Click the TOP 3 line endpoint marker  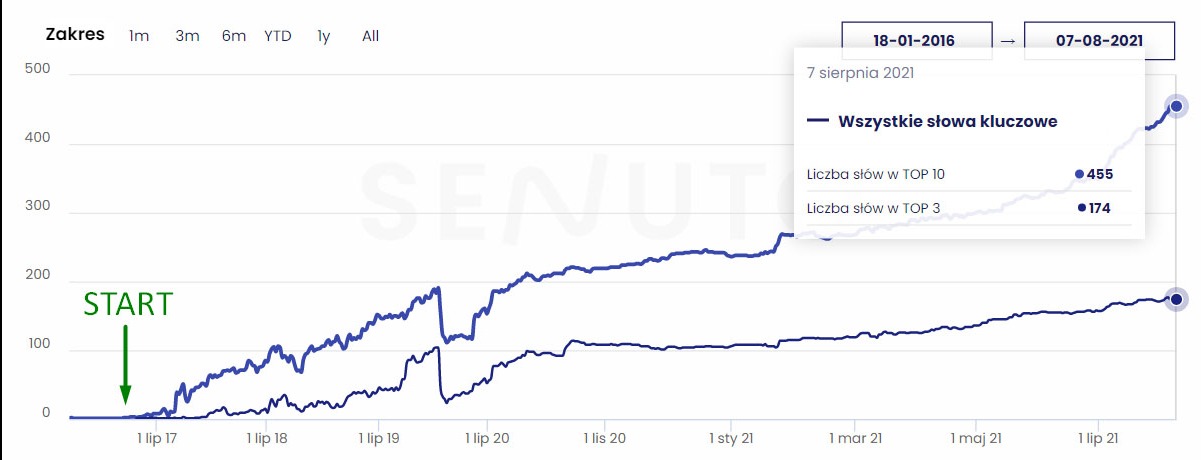pyautogui.click(x=1176, y=299)
